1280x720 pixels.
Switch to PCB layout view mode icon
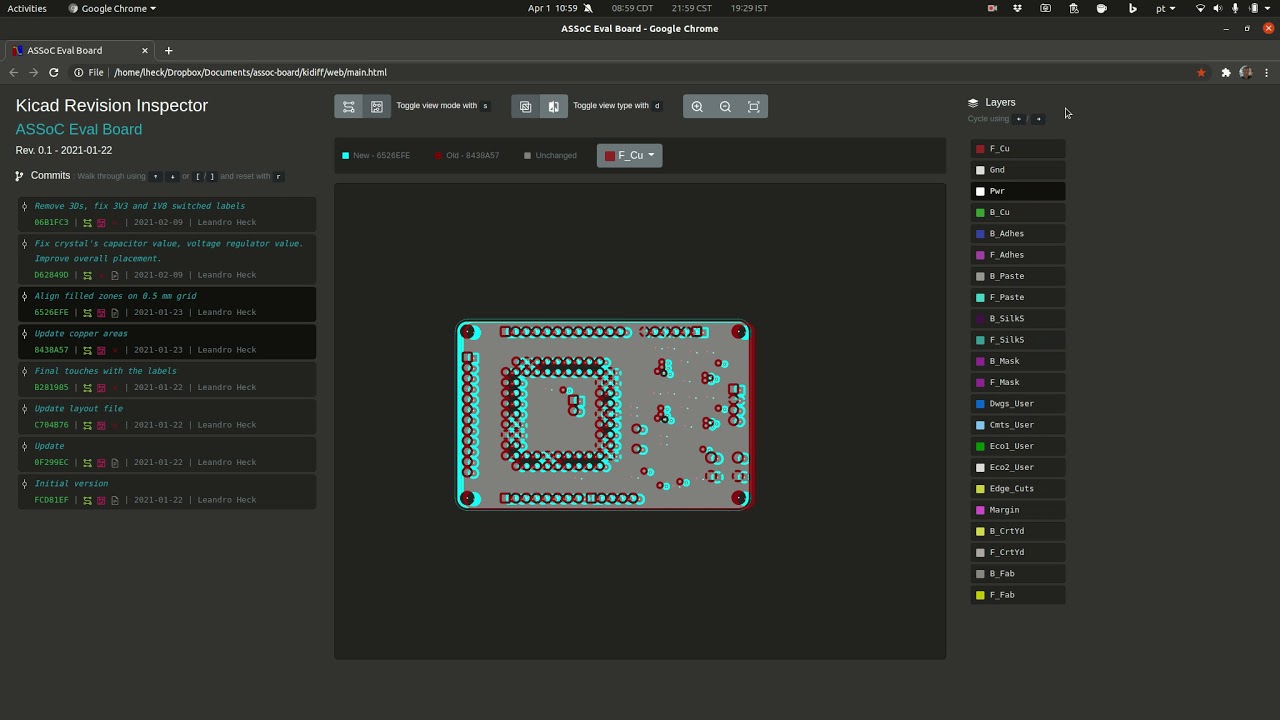377,106
